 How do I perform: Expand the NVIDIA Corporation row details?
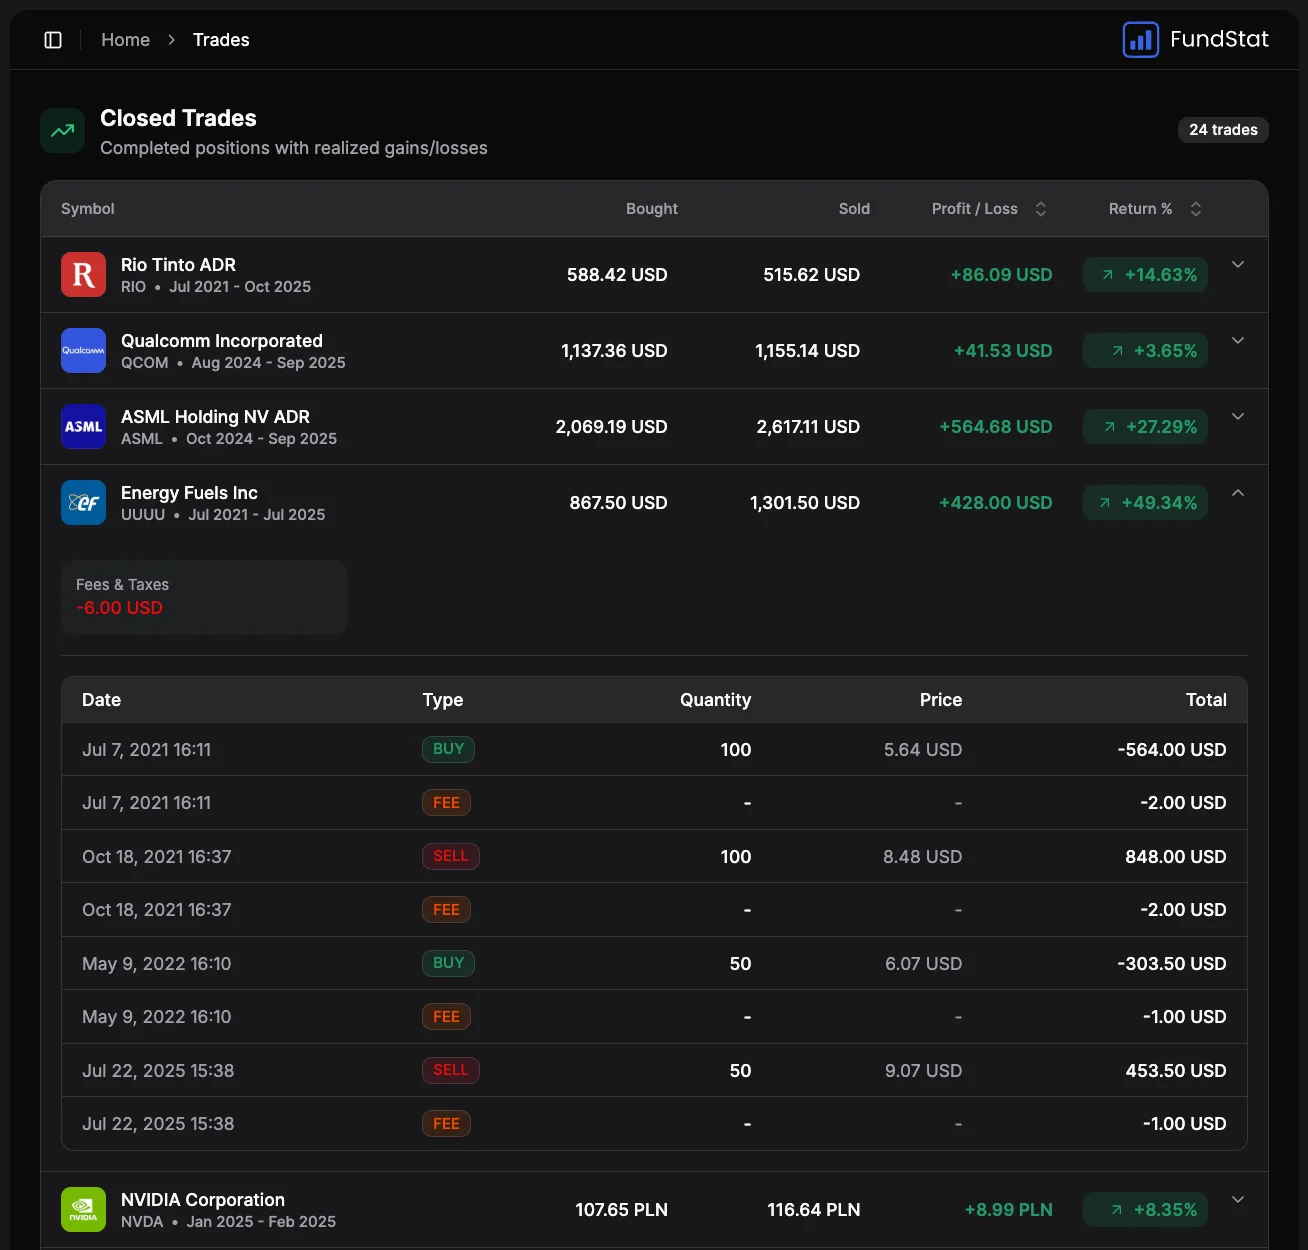pyautogui.click(x=1238, y=1198)
